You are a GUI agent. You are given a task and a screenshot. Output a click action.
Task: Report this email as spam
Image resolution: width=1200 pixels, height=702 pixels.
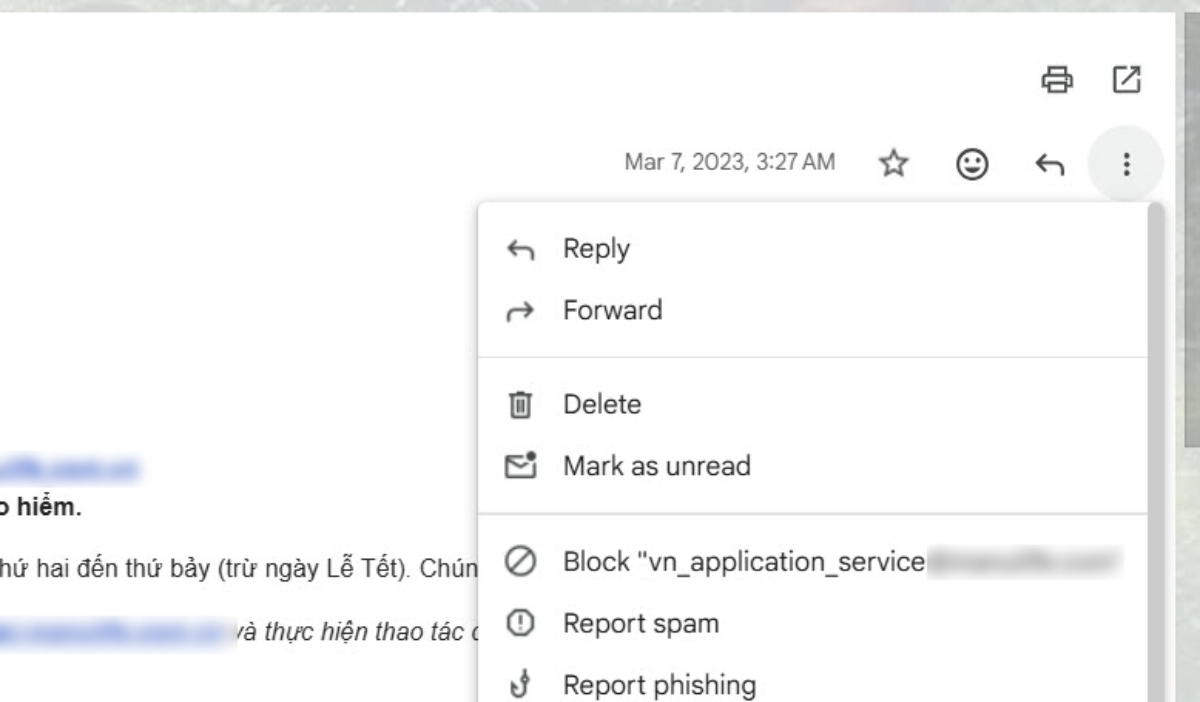642,622
